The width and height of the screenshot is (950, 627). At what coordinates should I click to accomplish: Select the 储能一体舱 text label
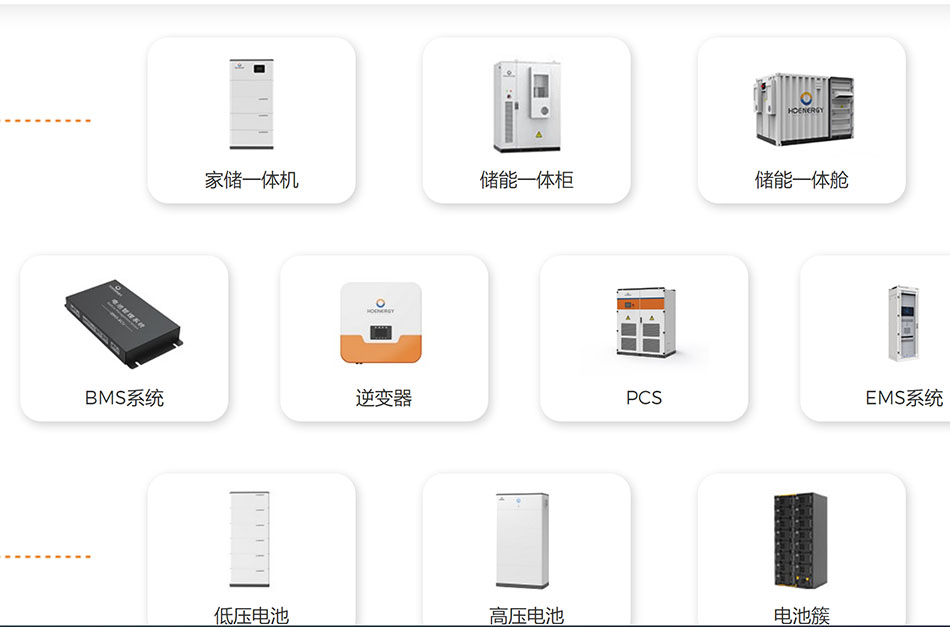tap(801, 180)
